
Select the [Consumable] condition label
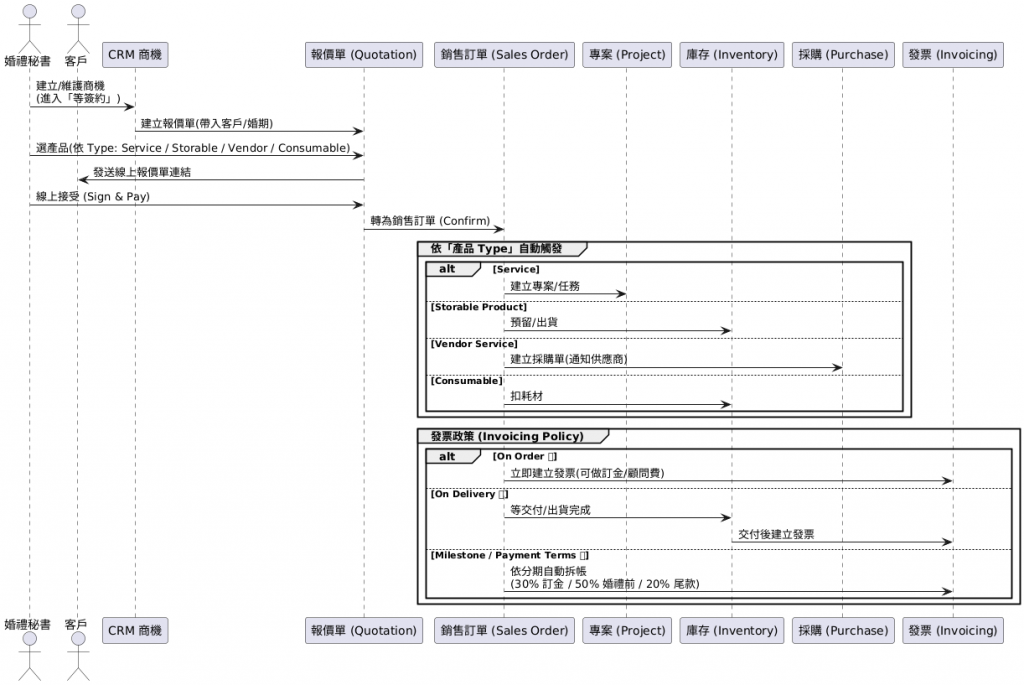click(466, 381)
